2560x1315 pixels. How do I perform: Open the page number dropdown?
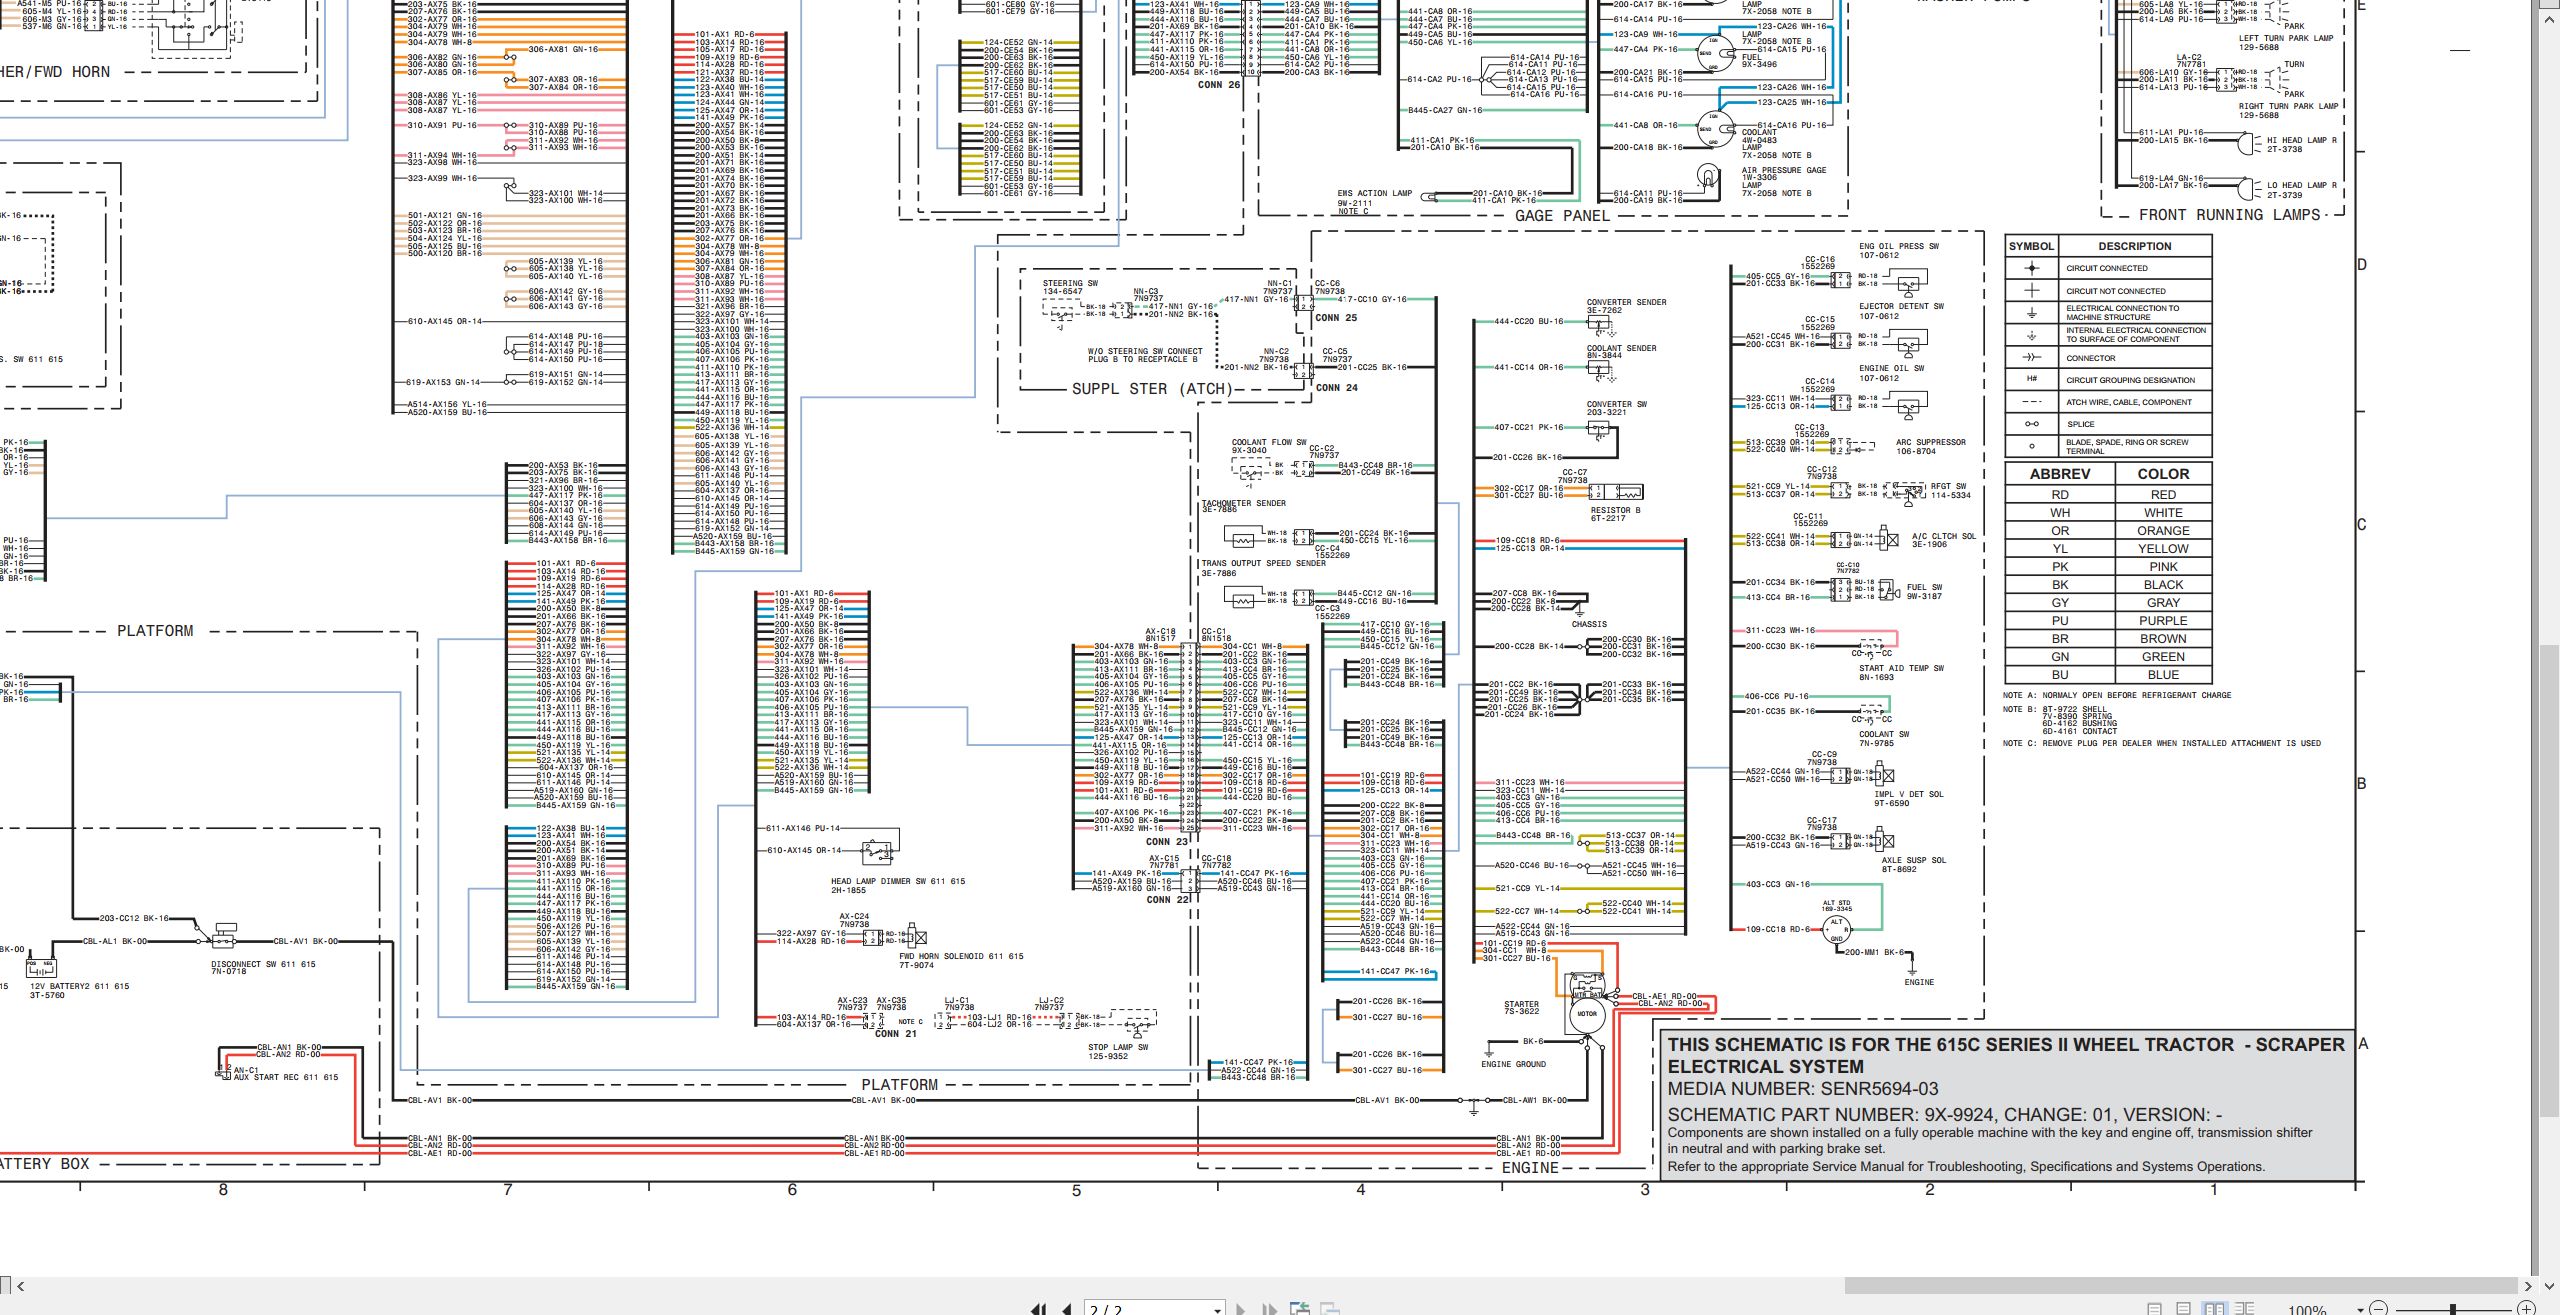[x=1217, y=1310]
